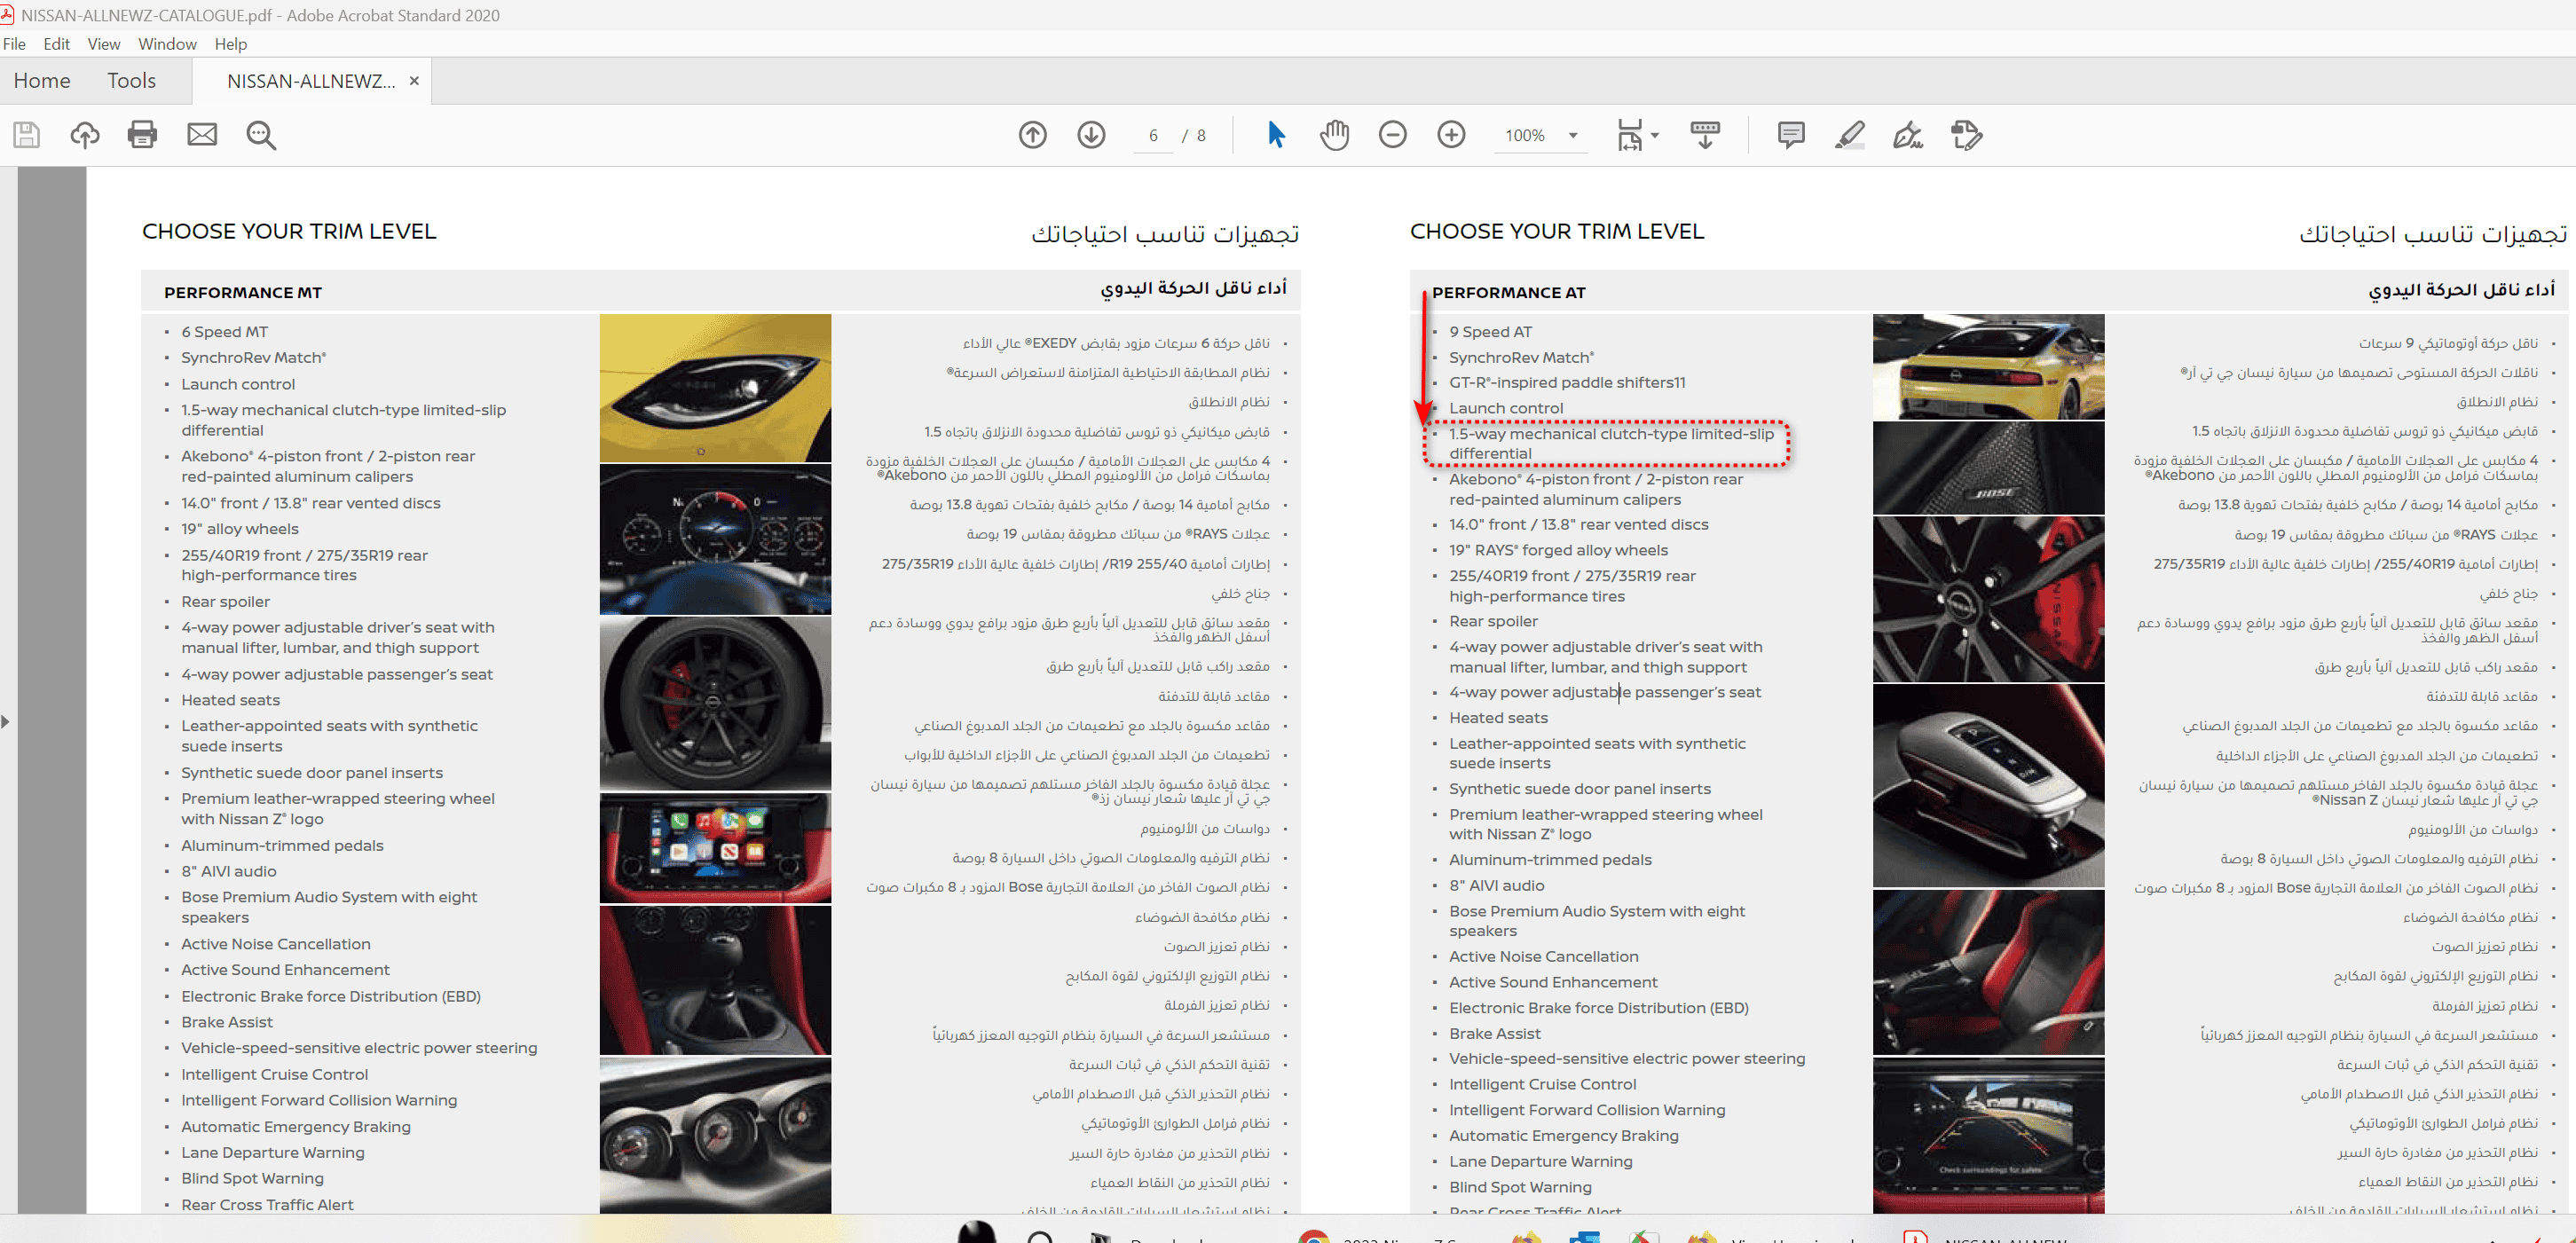This screenshot has height=1243, width=2576.
Task: Open the Edit menu
Action: (56, 44)
